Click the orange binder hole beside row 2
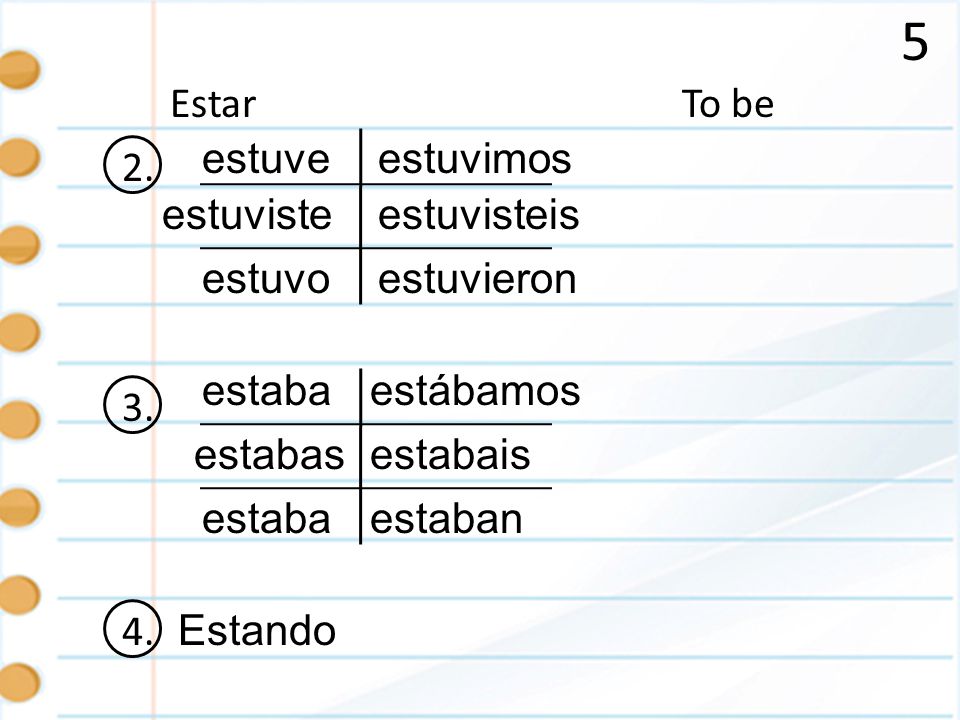This screenshot has width=960, height=720. 18,157
